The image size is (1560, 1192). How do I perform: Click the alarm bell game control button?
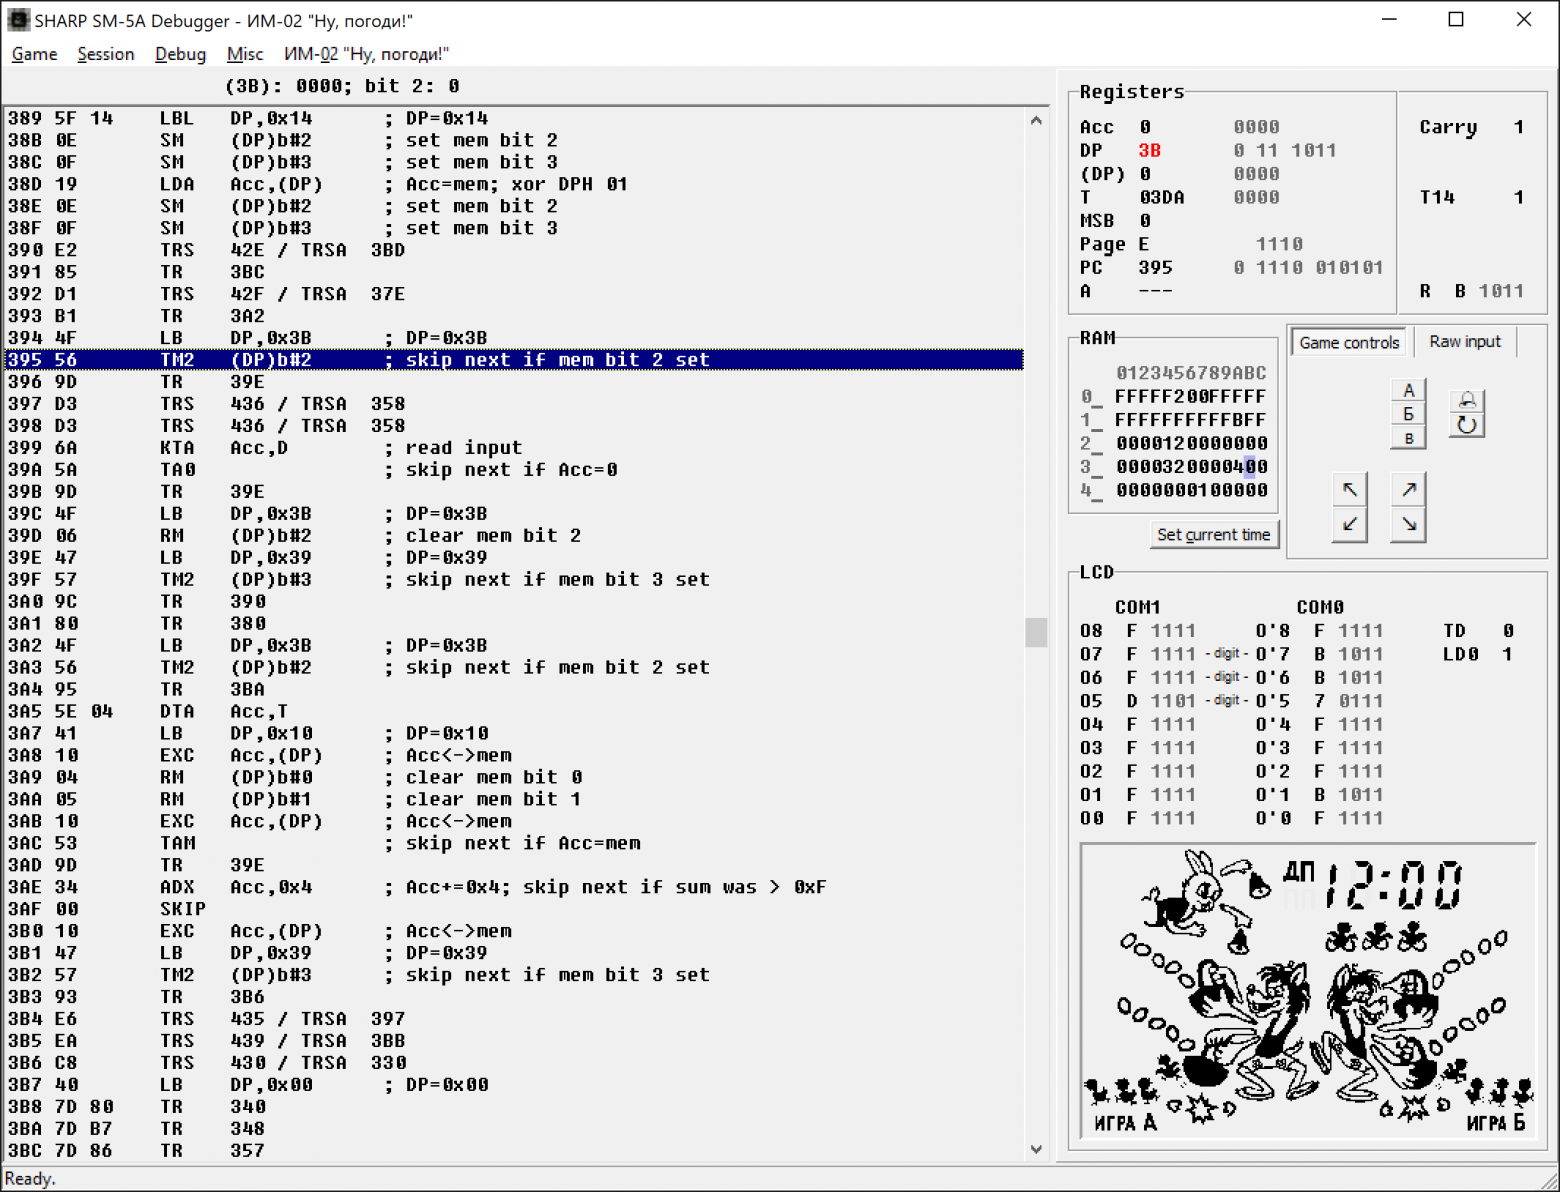coord(1467,400)
